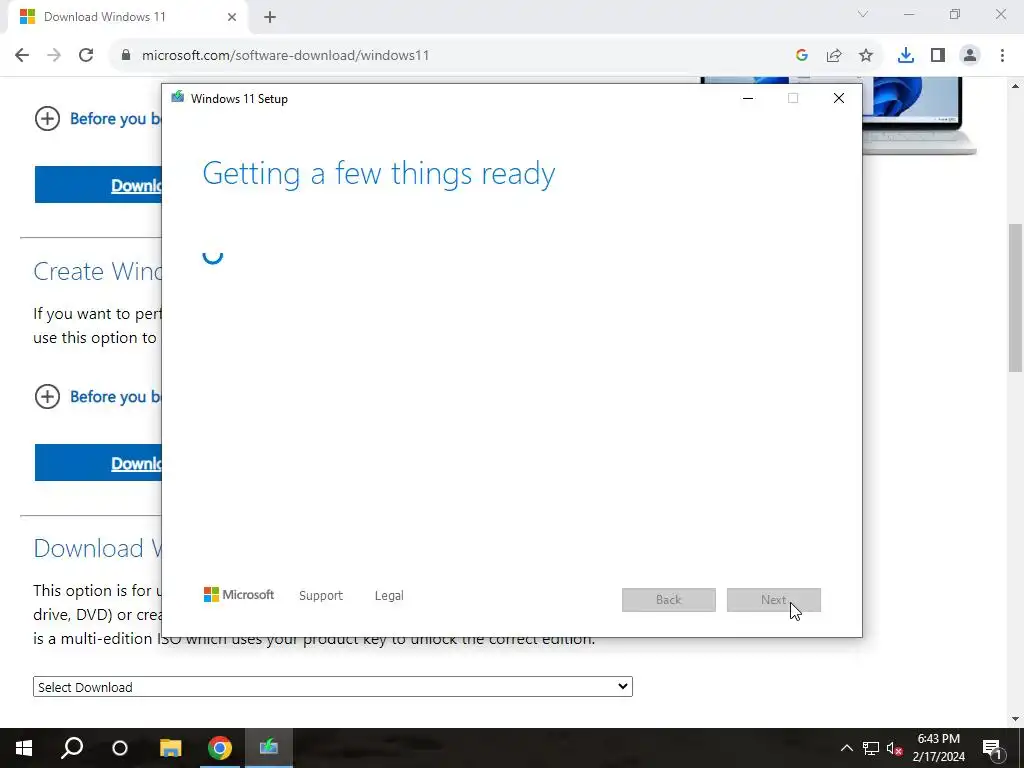
Task: Reload the Microsoft download page
Action: 86,56
